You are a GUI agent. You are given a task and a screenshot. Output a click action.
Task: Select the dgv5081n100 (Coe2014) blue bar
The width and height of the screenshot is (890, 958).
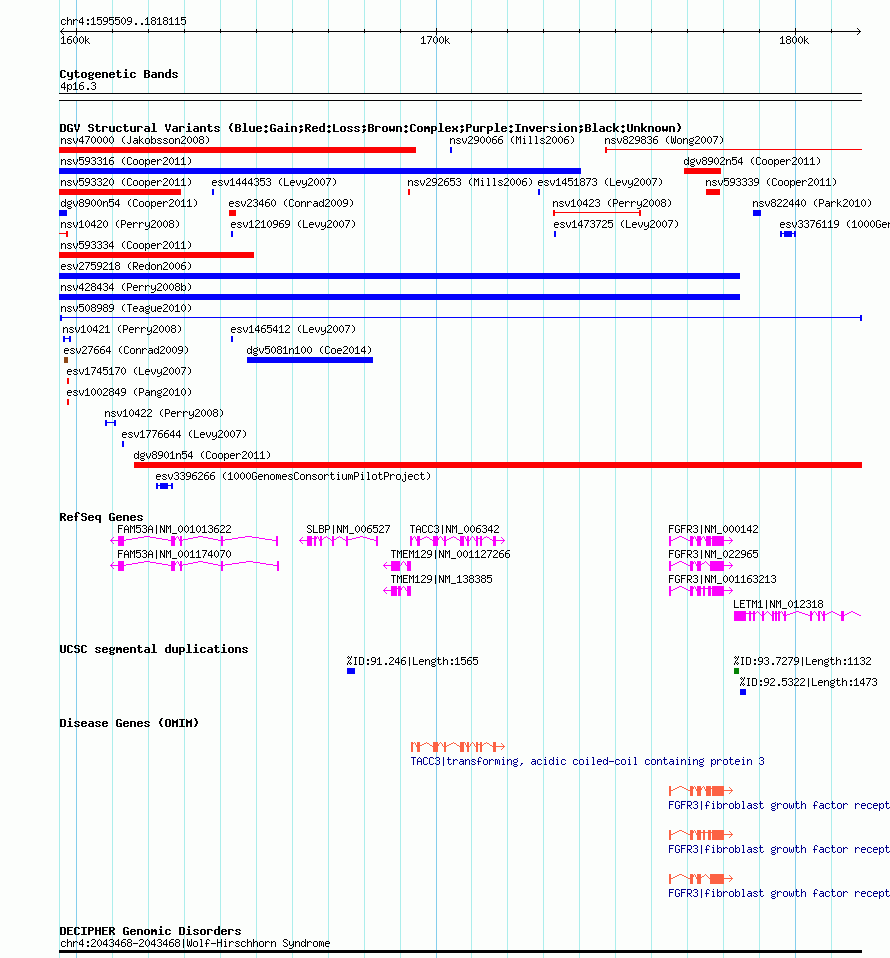coord(310,360)
